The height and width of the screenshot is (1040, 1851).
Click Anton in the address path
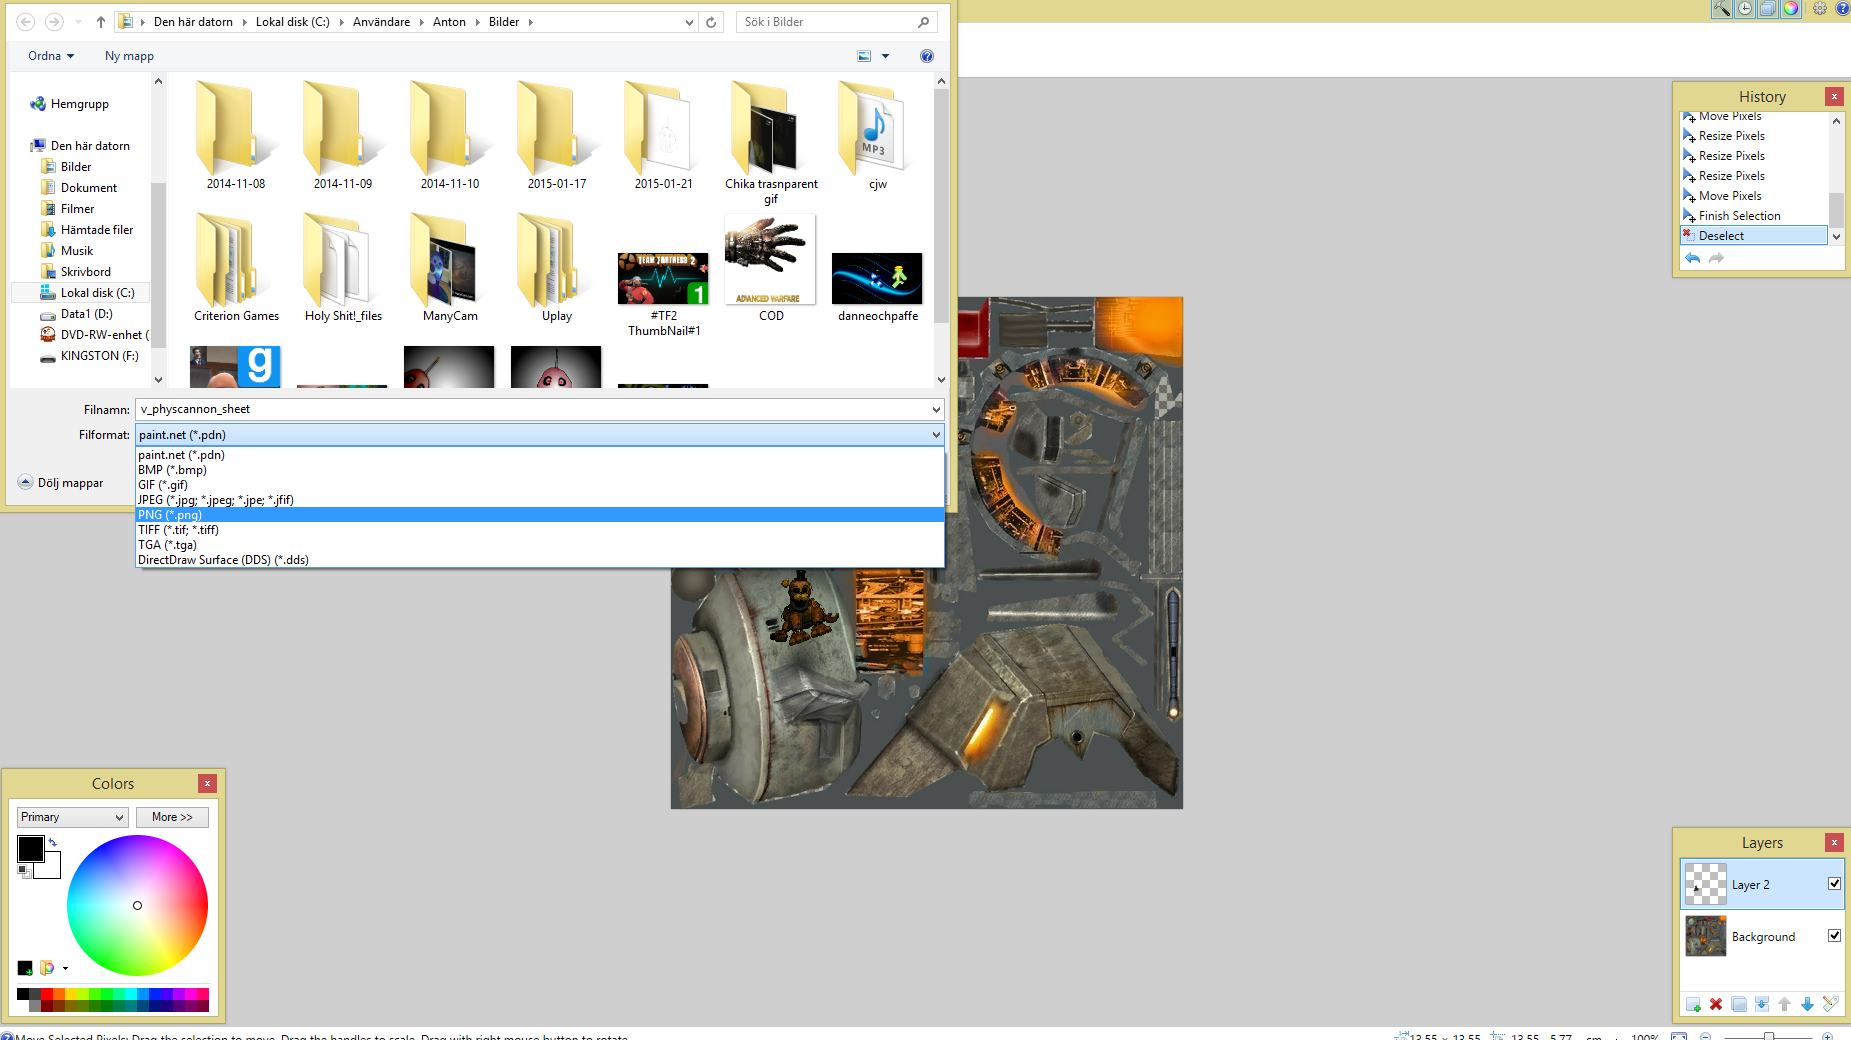click(449, 22)
